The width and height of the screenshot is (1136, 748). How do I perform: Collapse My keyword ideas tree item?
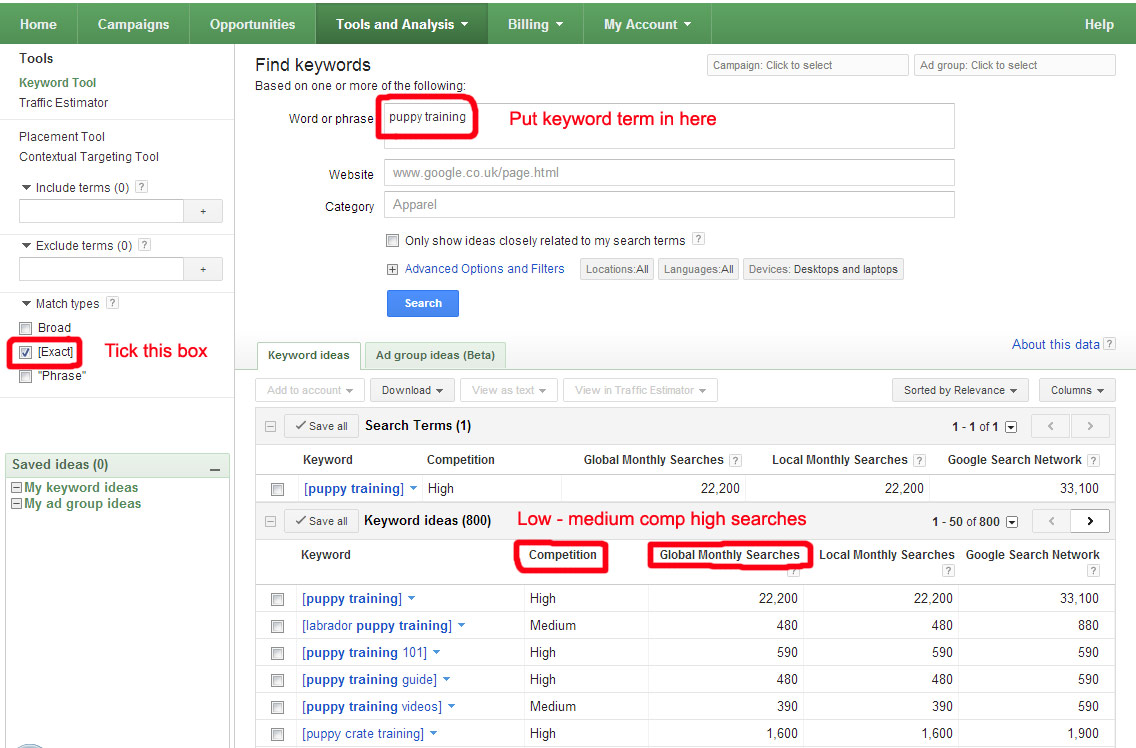tap(17, 488)
